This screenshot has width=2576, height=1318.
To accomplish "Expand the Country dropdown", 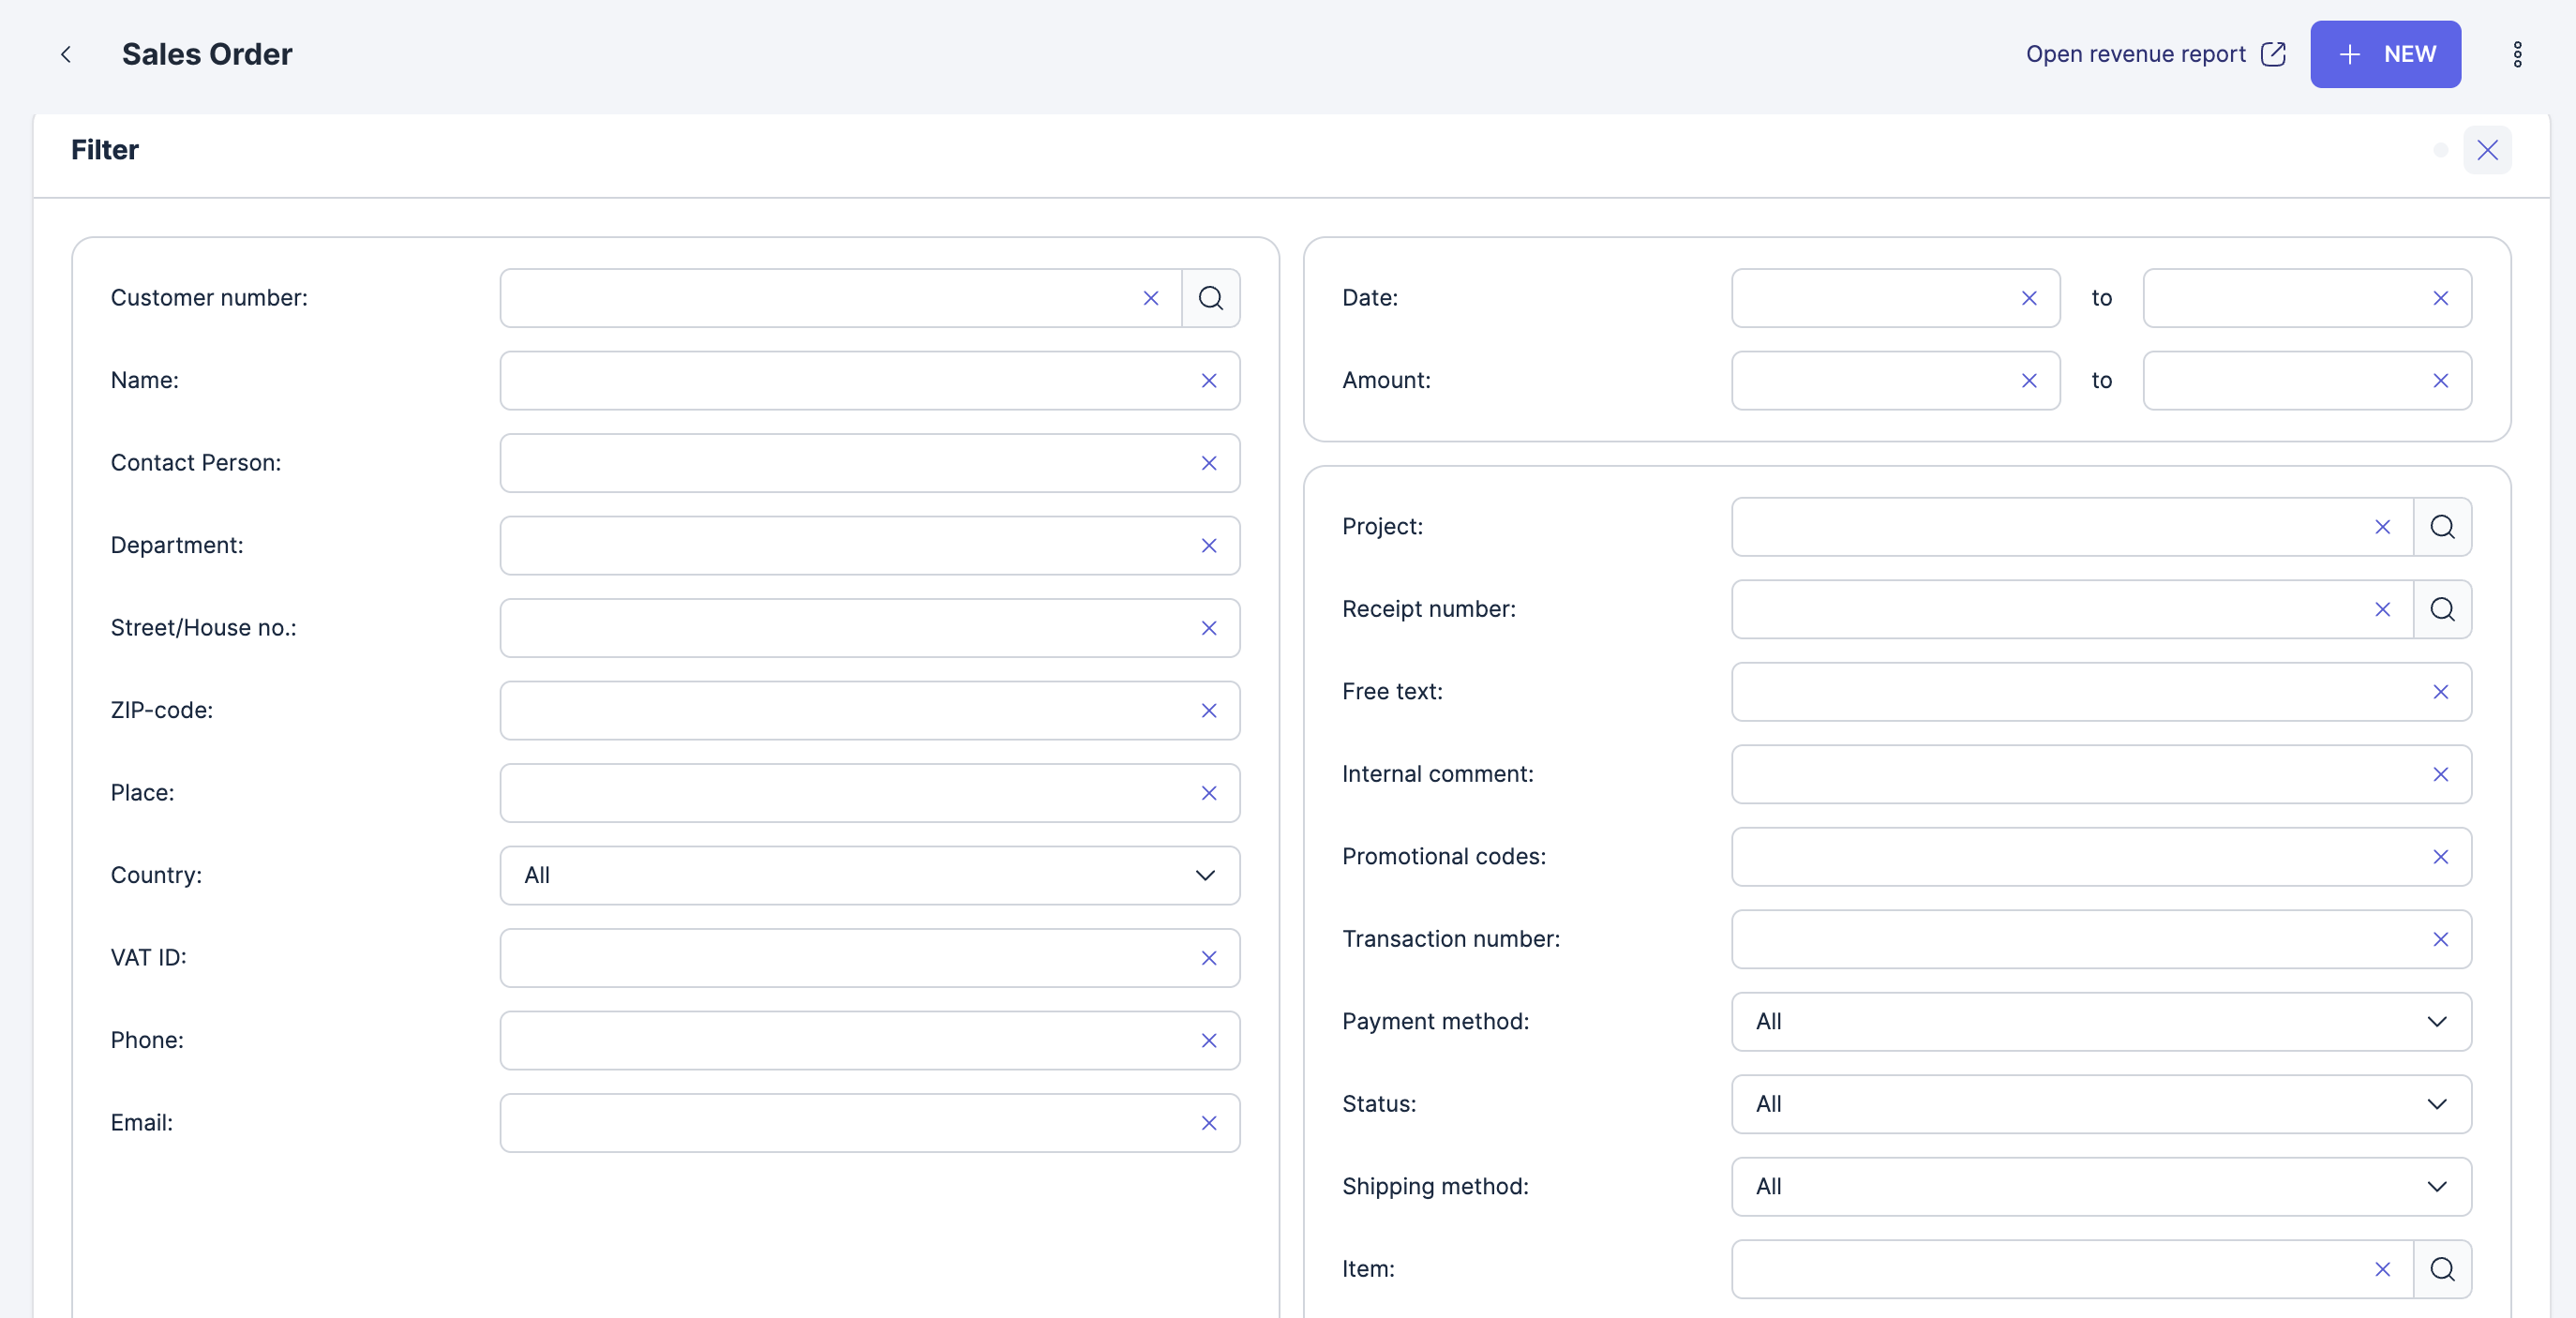I will (869, 875).
